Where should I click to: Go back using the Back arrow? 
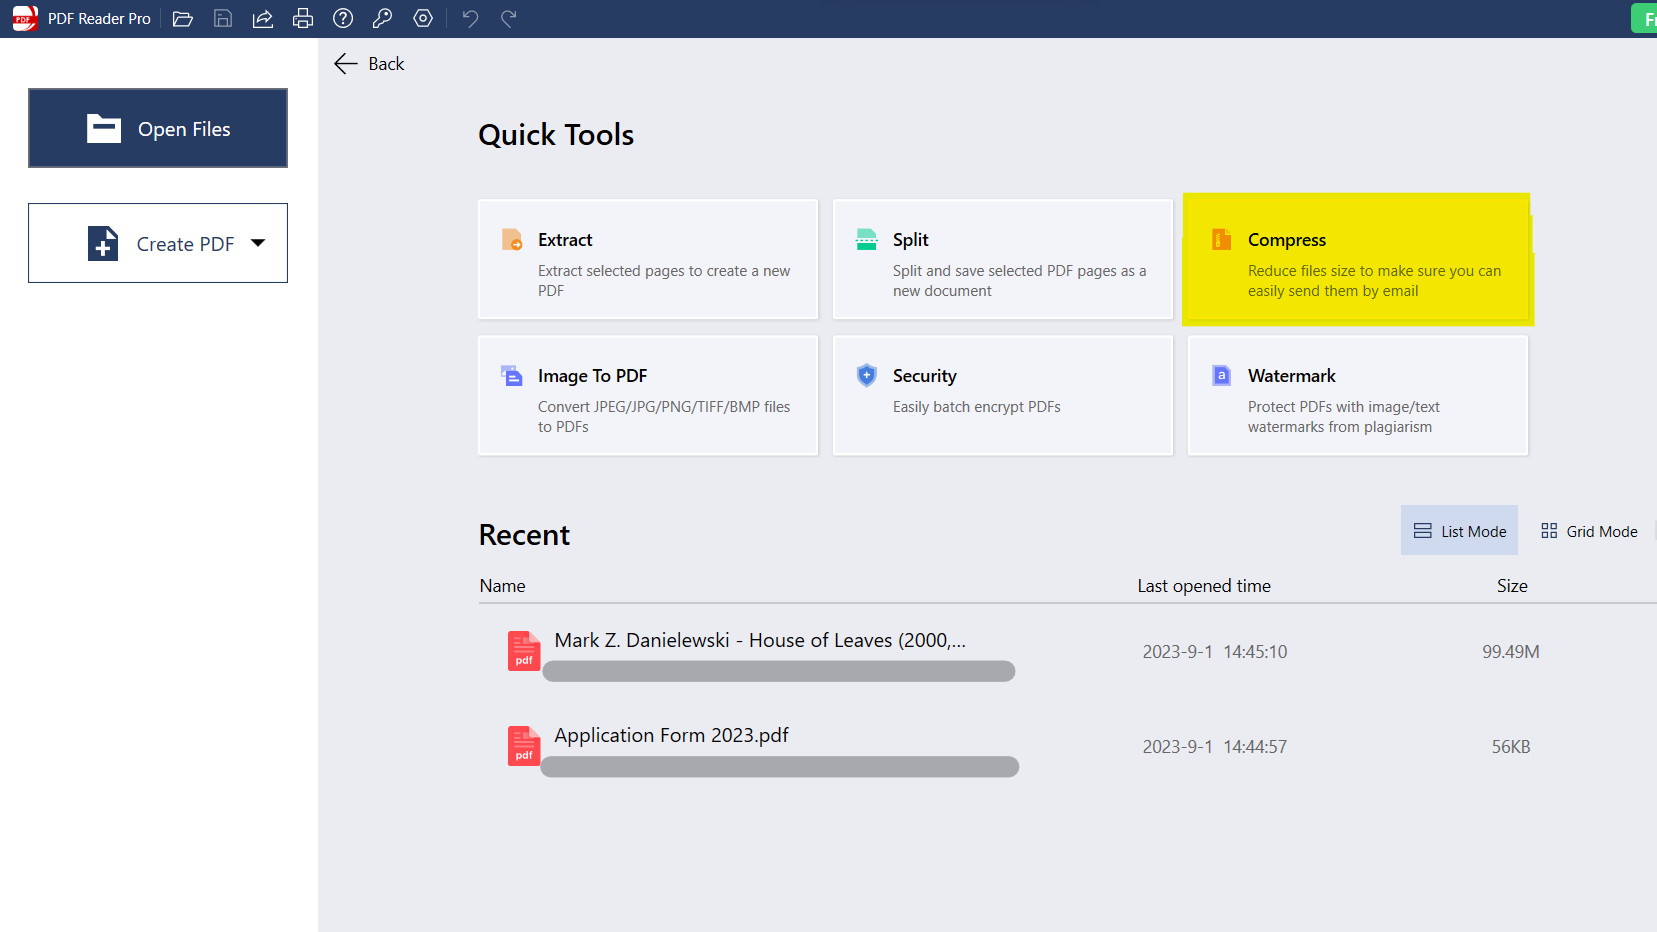(x=369, y=64)
